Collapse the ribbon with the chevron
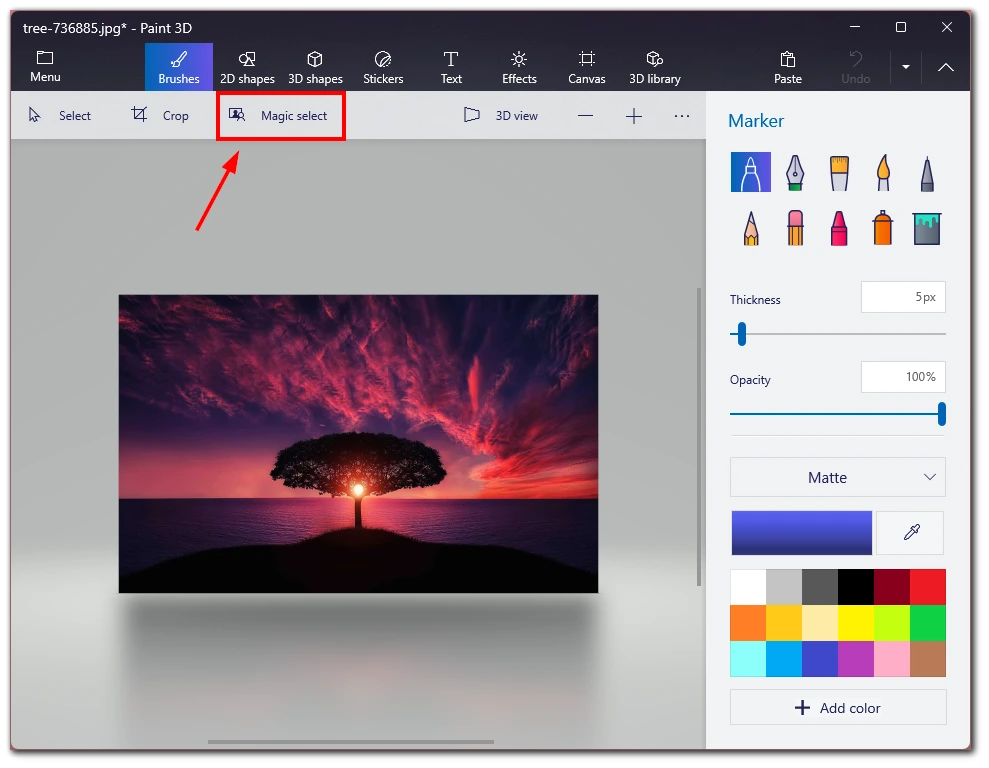The width and height of the screenshot is (989, 768). click(945, 67)
